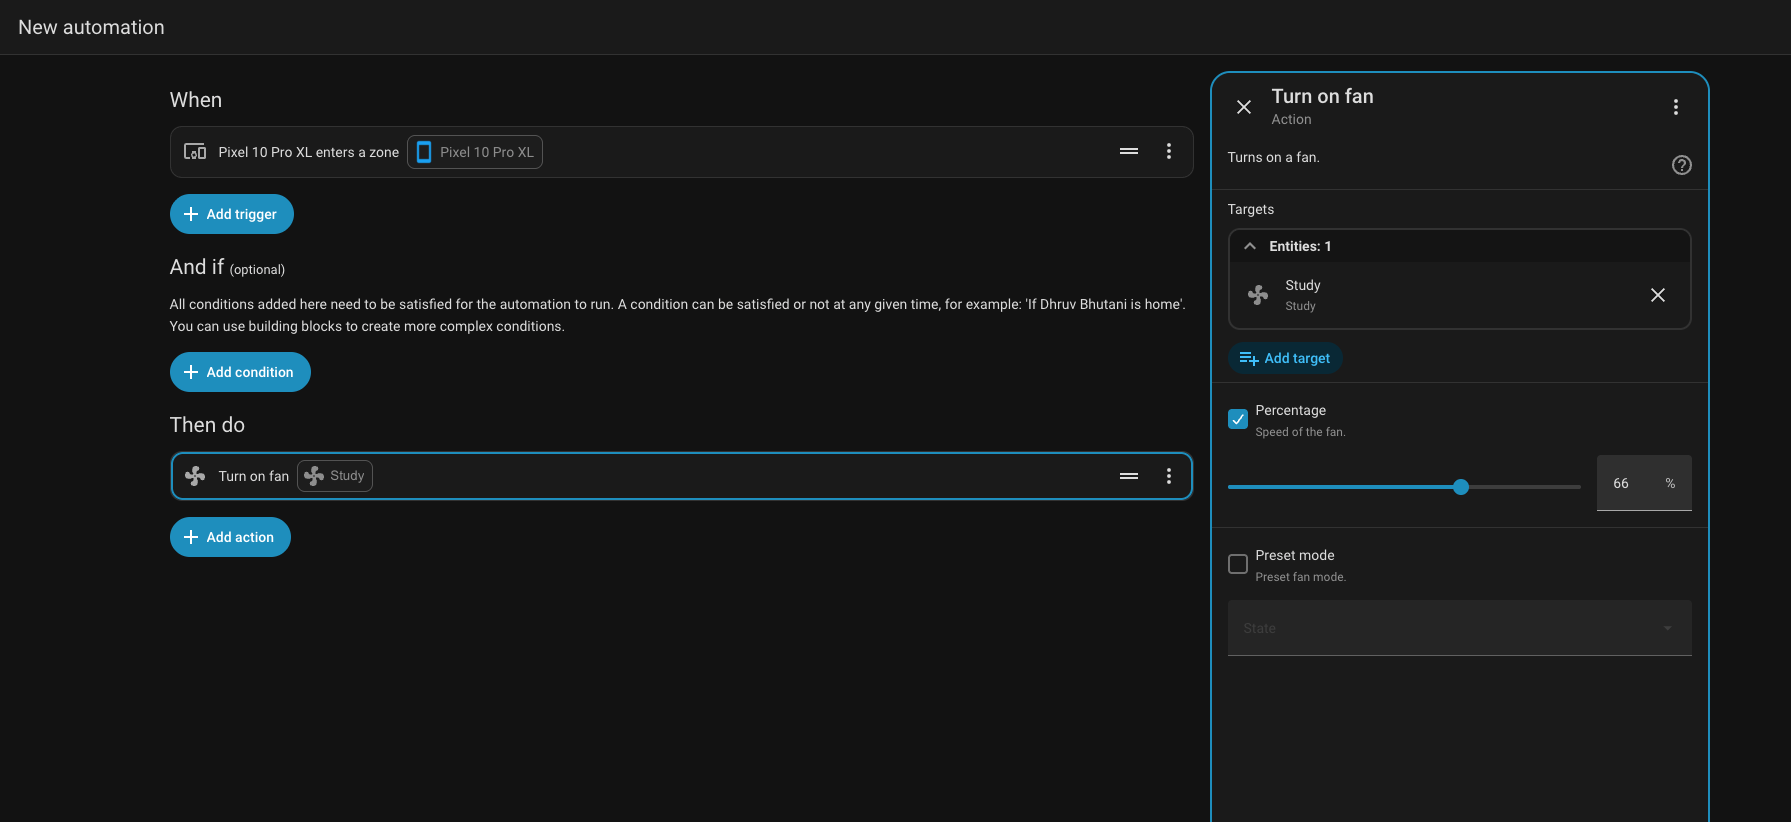Click the Study fan icon in Targets
This screenshot has height=822, width=1791.
pyautogui.click(x=1257, y=295)
